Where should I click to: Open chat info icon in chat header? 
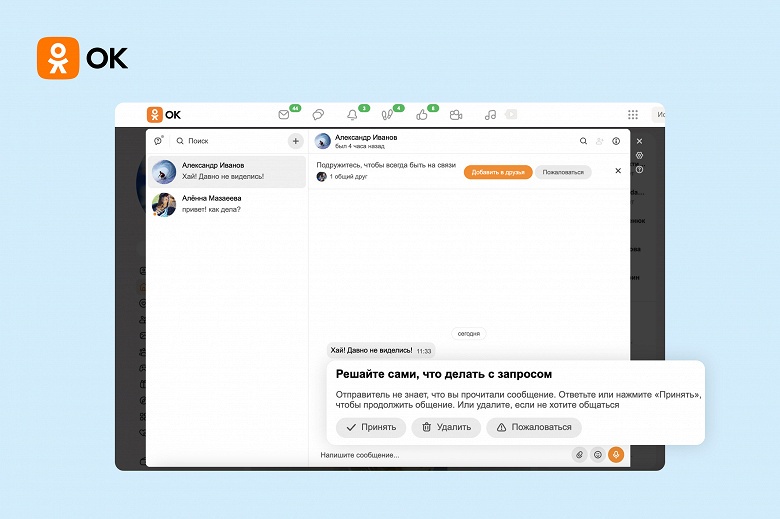pyautogui.click(x=616, y=141)
